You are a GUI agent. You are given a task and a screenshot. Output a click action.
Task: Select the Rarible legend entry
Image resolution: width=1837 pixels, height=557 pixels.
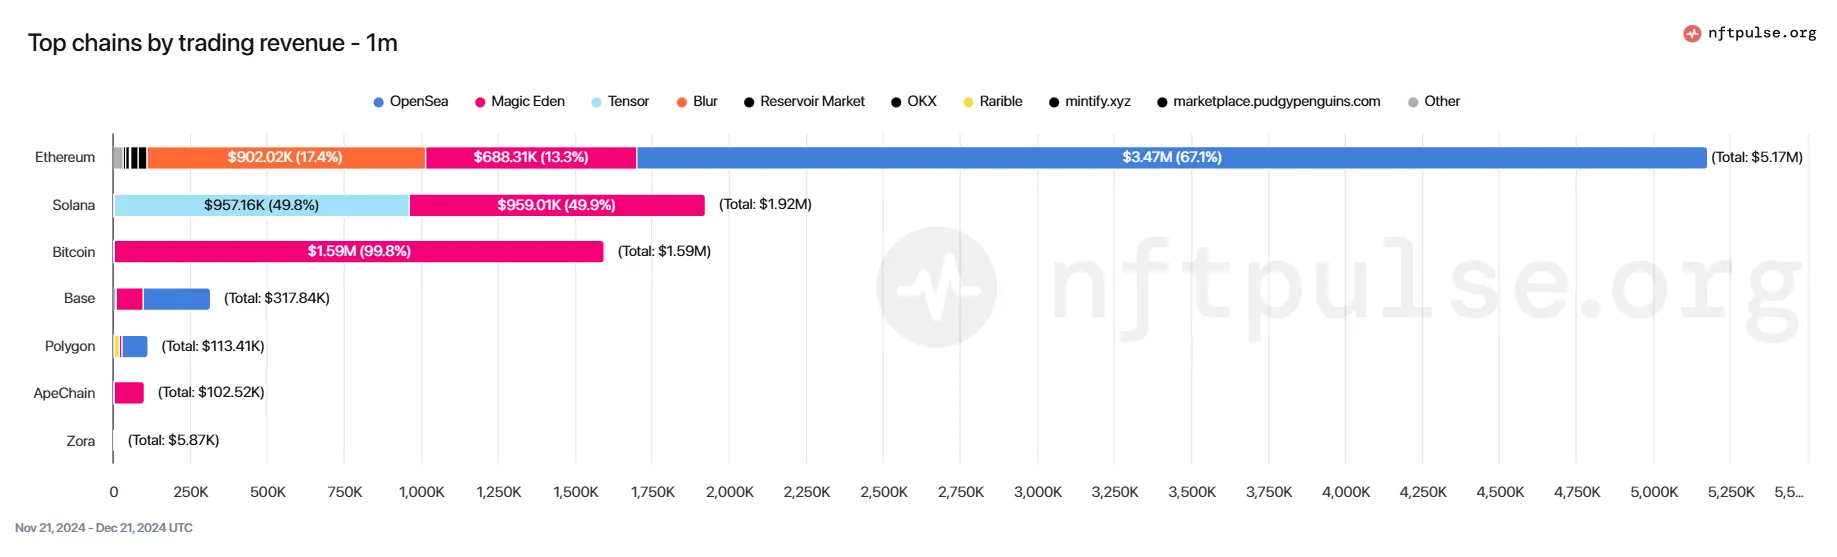[992, 102]
